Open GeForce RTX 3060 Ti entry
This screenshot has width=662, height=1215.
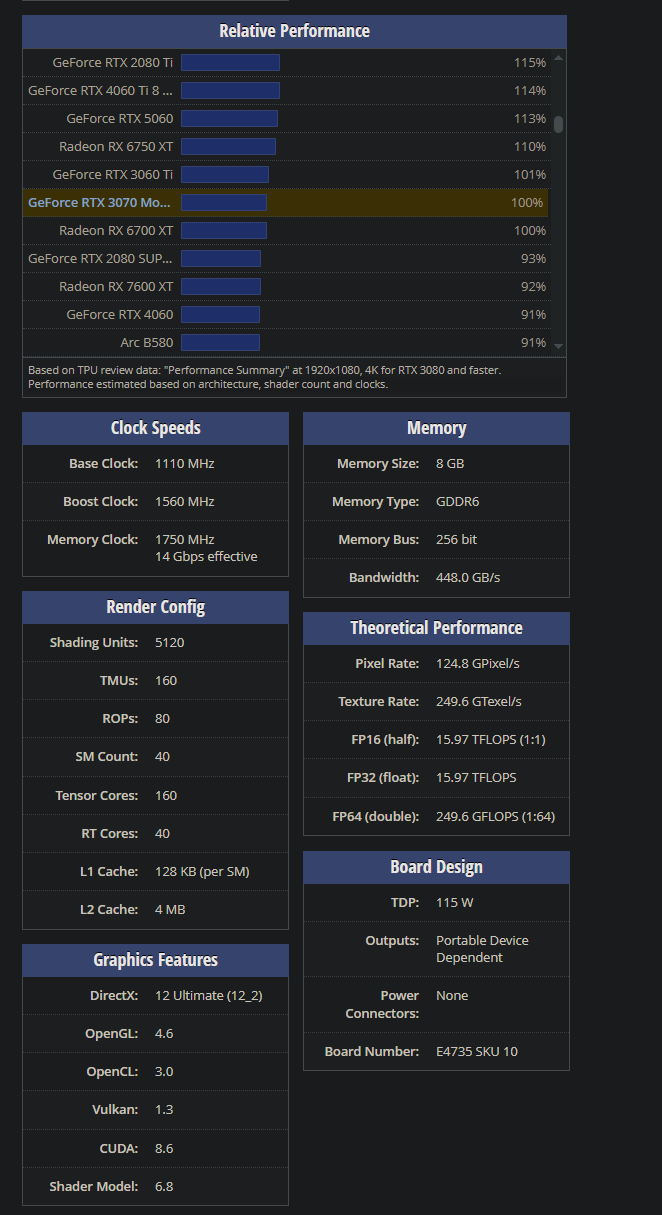tap(113, 174)
